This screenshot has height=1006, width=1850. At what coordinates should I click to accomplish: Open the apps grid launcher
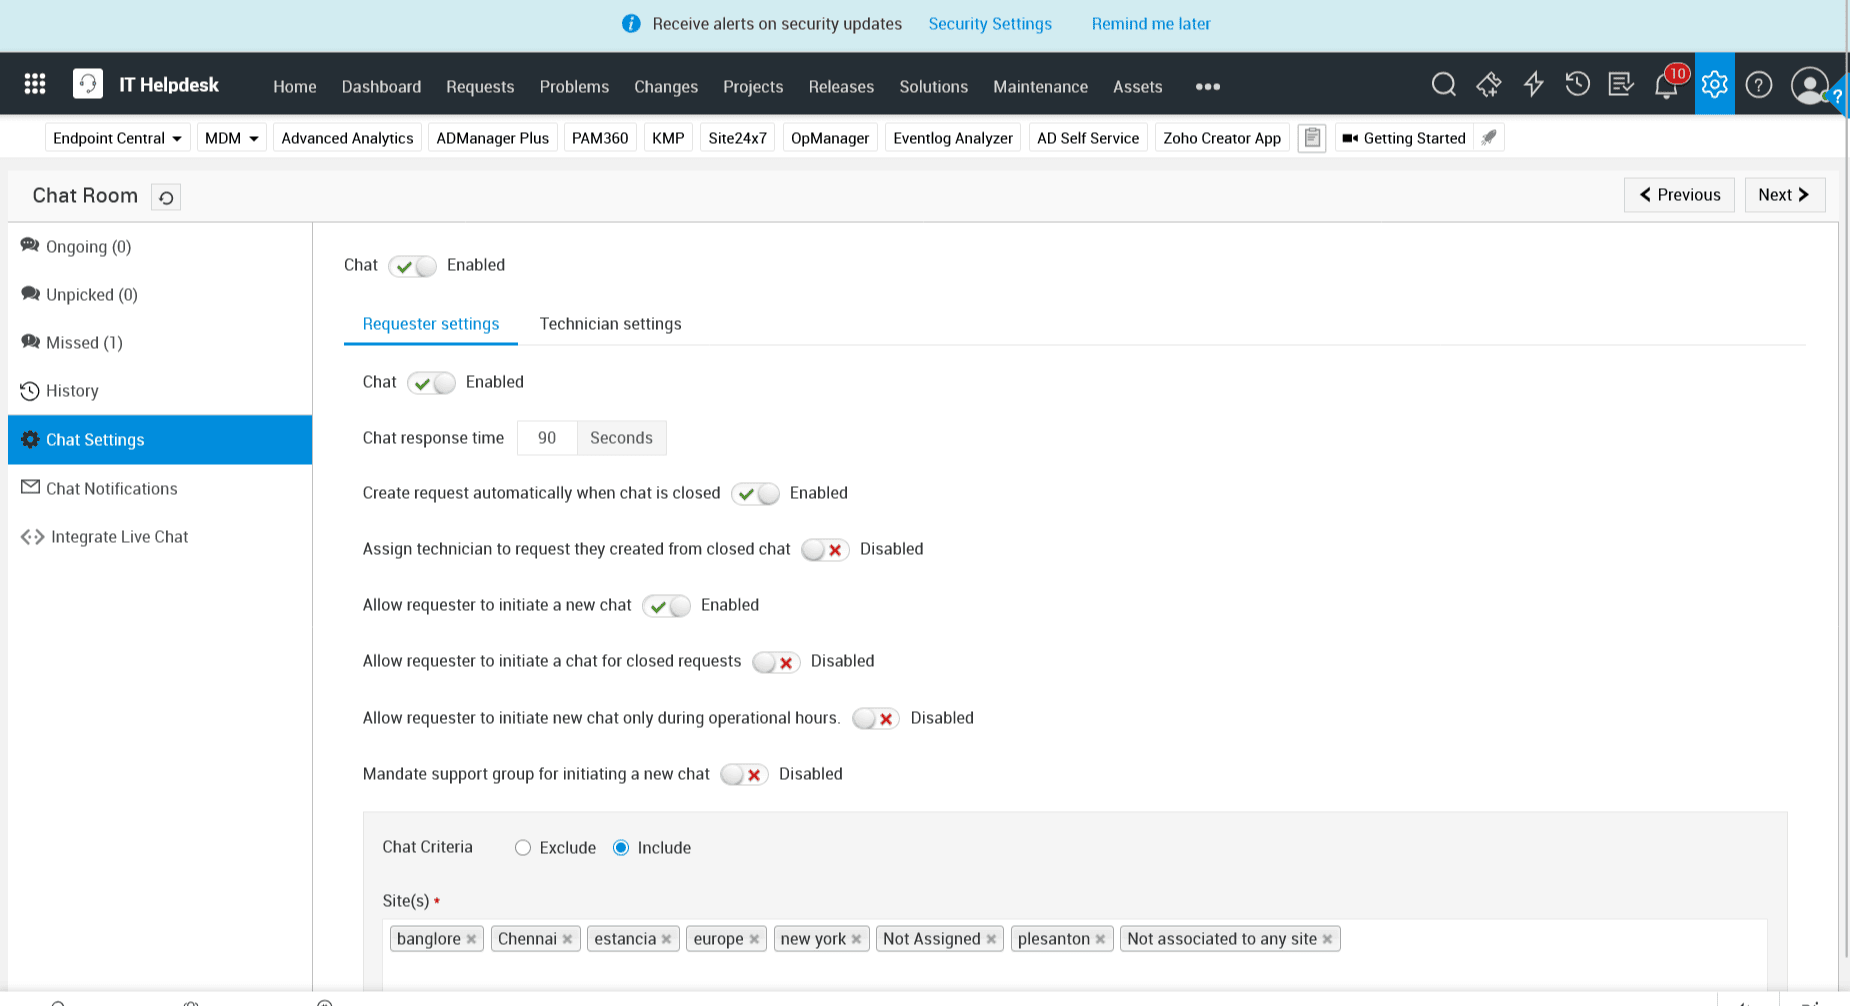click(35, 84)
